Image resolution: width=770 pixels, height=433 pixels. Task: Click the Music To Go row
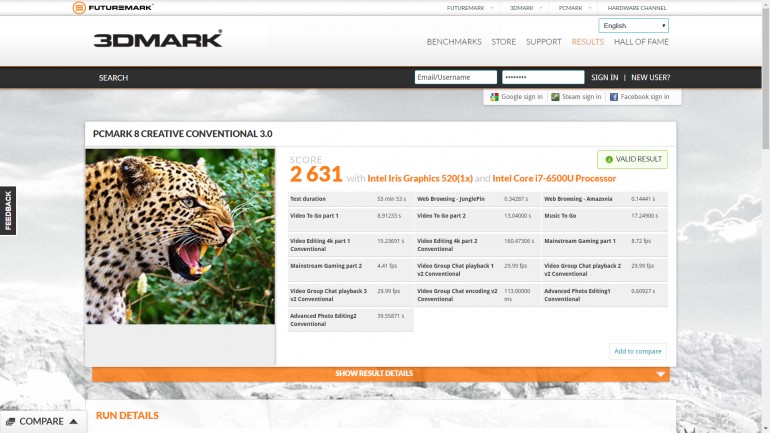(605, 219)
